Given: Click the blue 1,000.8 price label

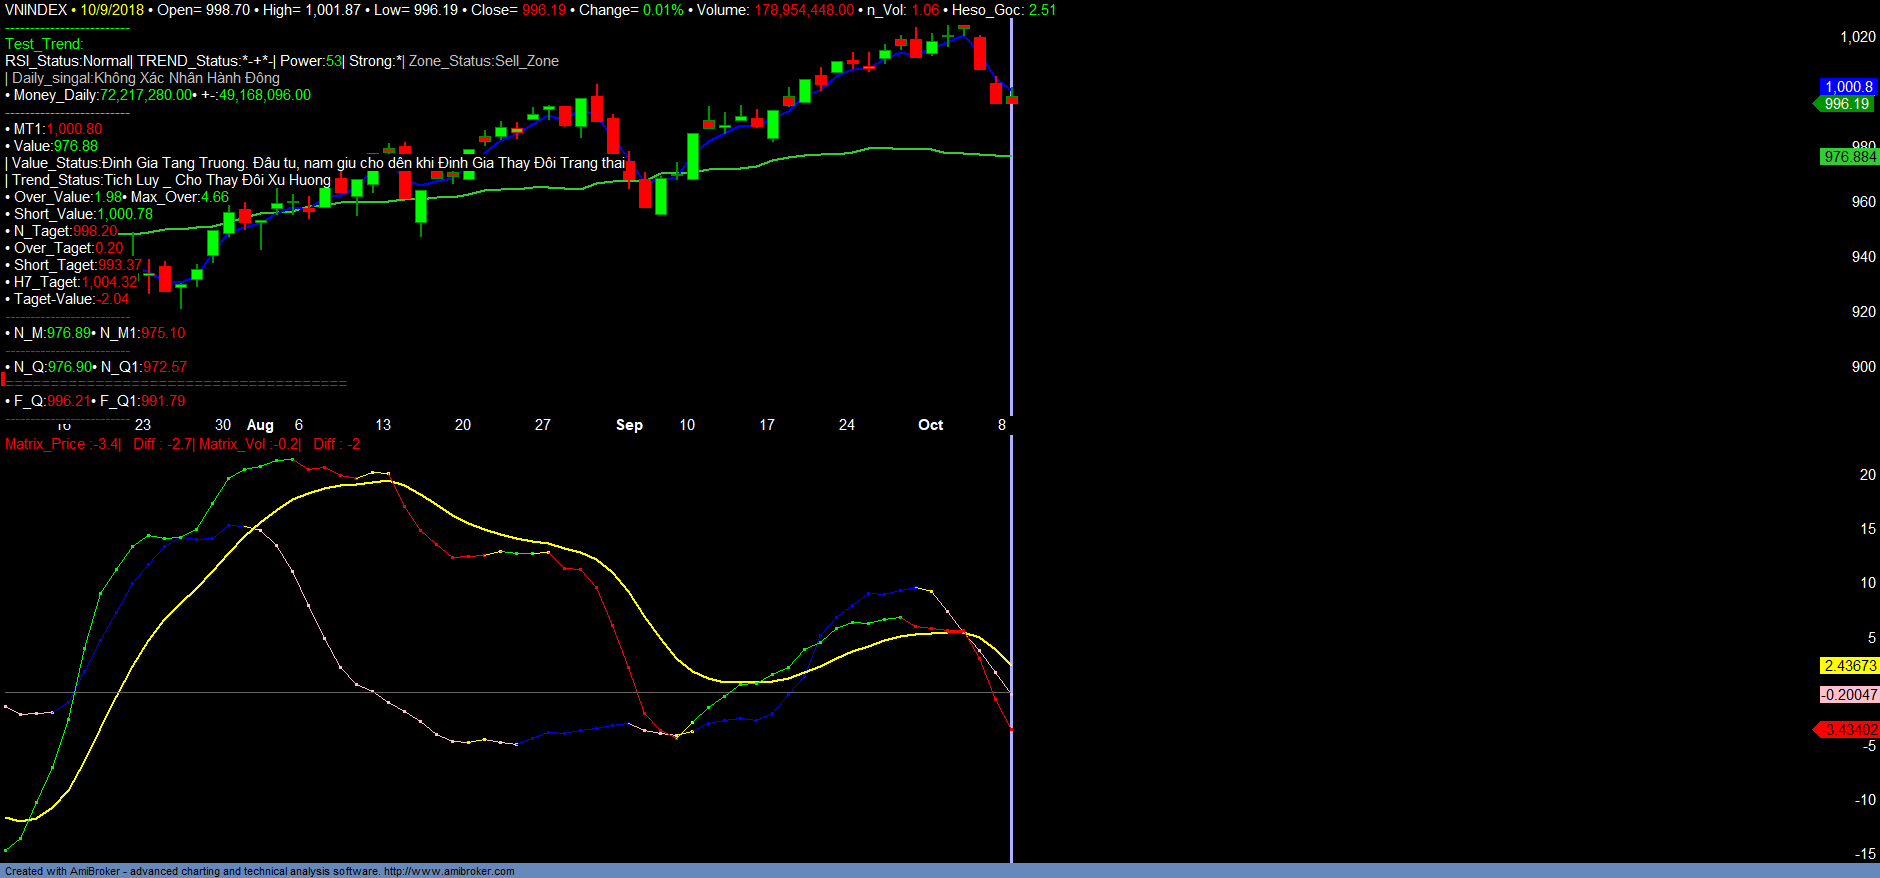Looking at the screenshot, I should [1848, 87].
